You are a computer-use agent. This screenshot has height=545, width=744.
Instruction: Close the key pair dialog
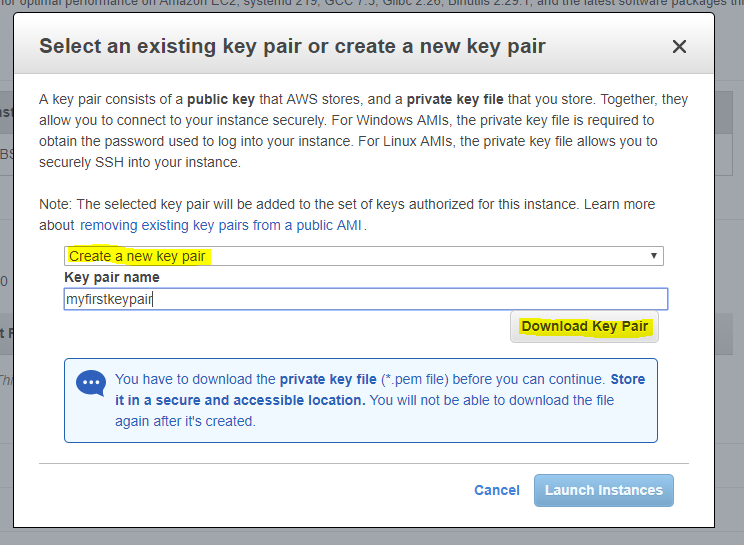click(x=679, y=47)
